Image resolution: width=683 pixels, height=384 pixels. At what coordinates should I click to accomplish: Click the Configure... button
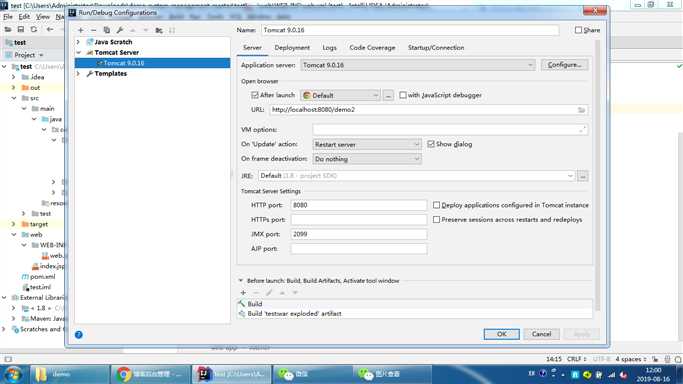[x=565, y=65]
